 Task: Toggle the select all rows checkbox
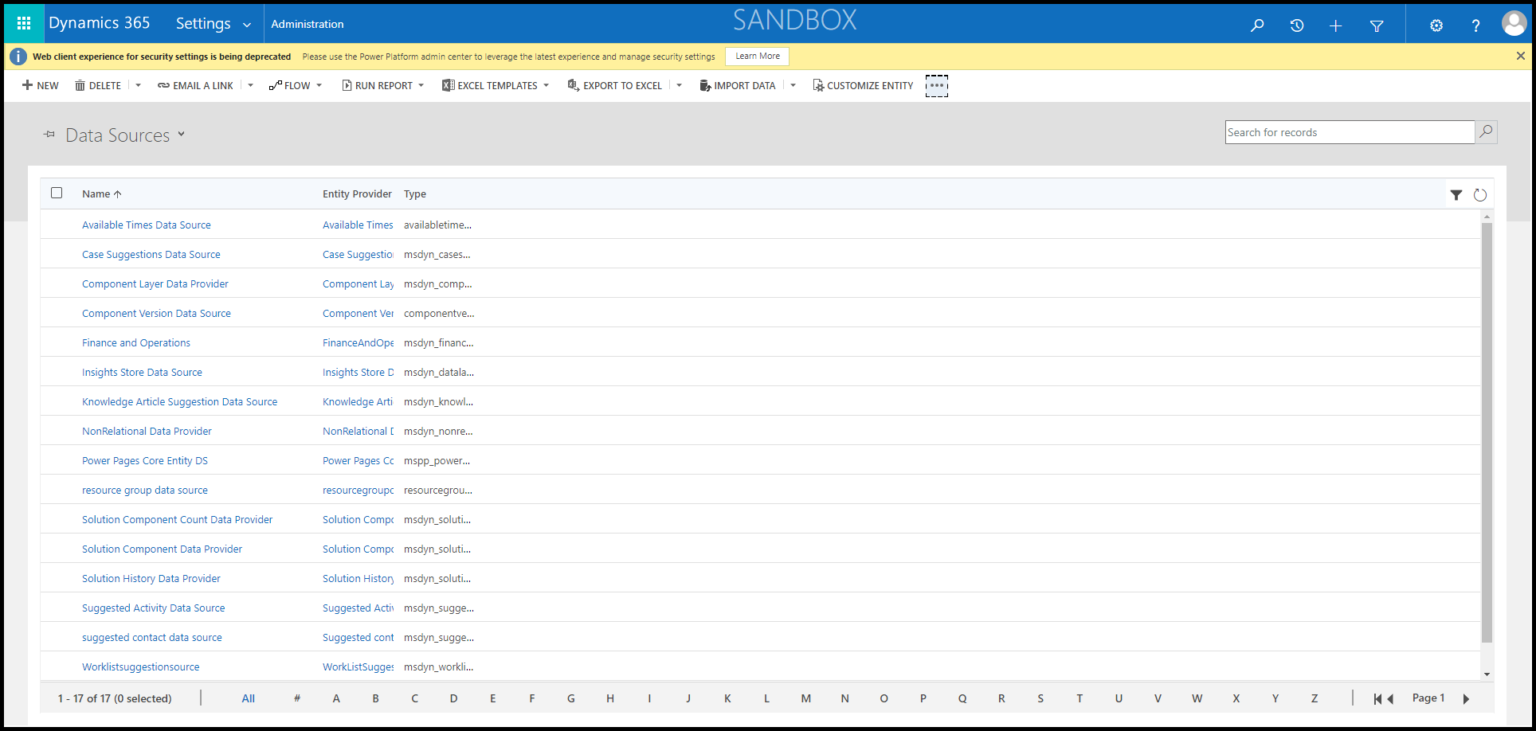57,193
